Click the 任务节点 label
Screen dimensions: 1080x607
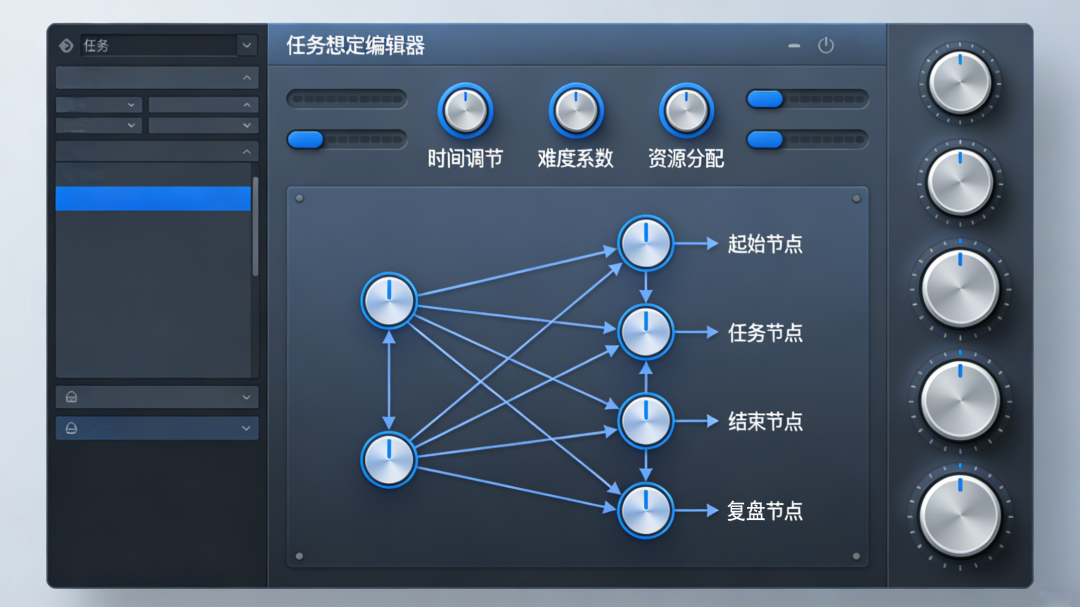tap(765, 333)
